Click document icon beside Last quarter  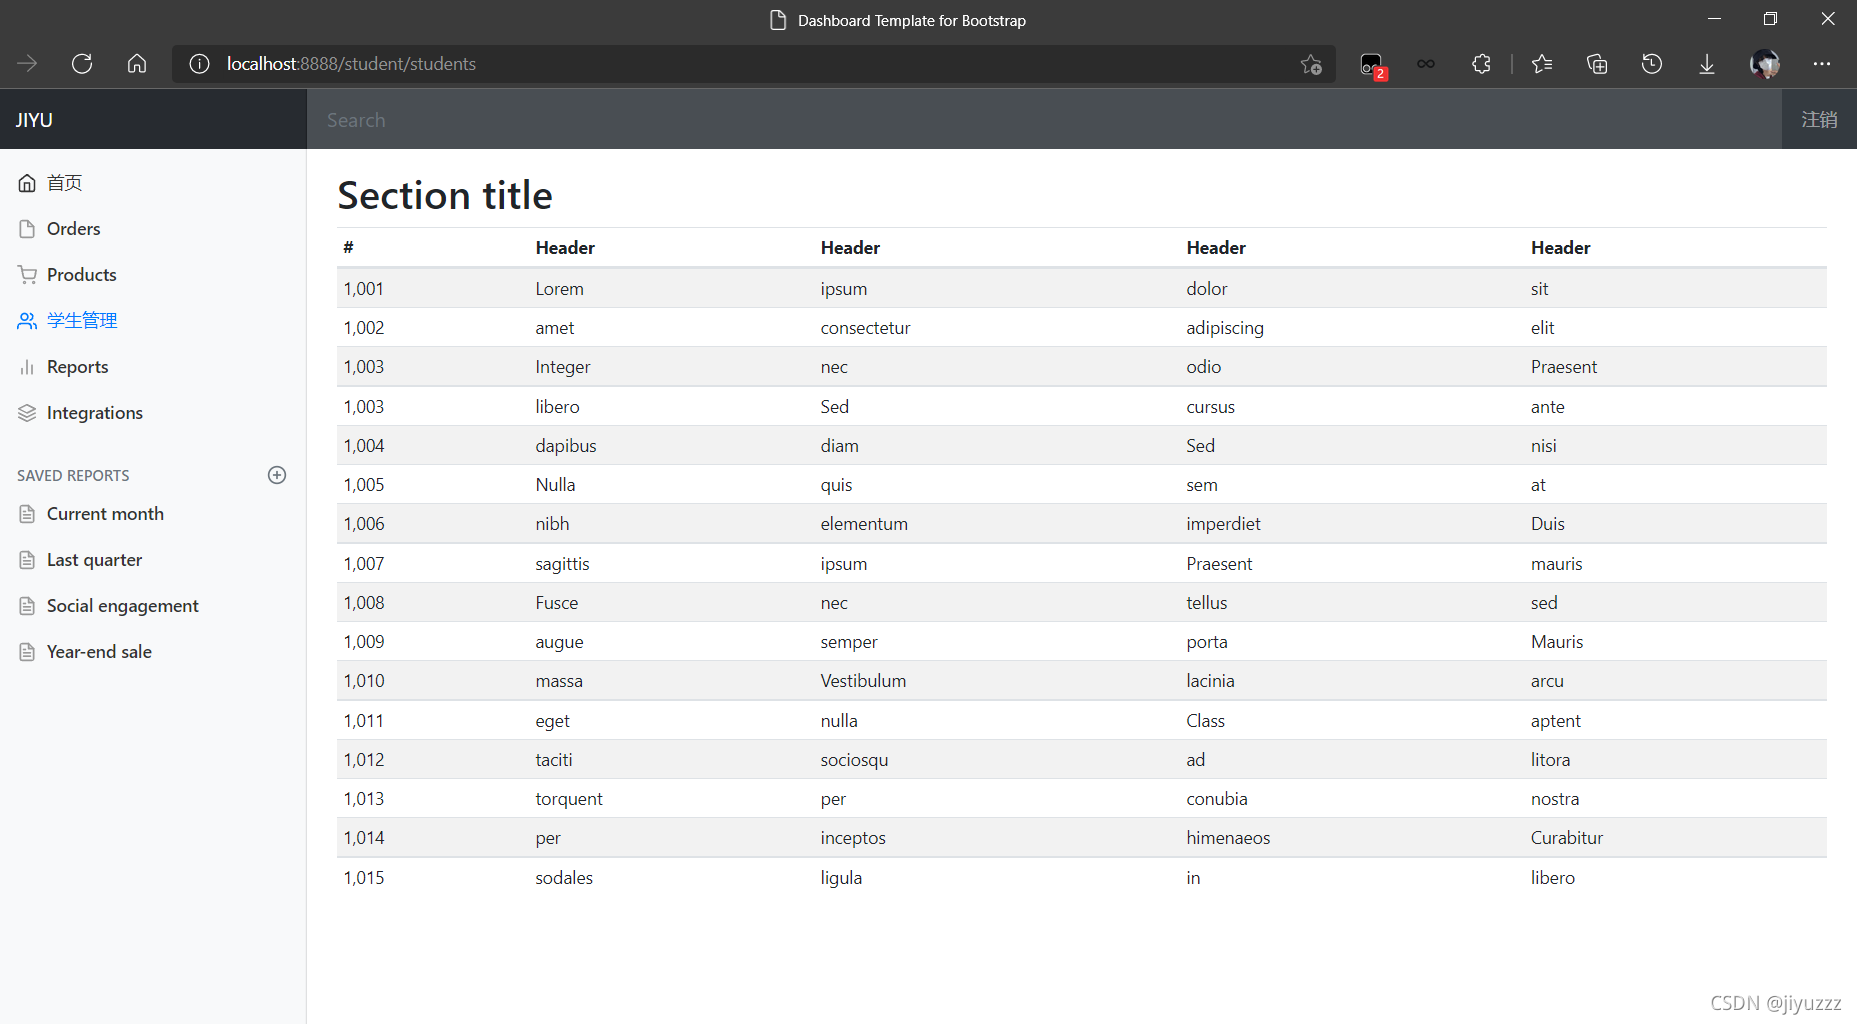coord(27,560)
